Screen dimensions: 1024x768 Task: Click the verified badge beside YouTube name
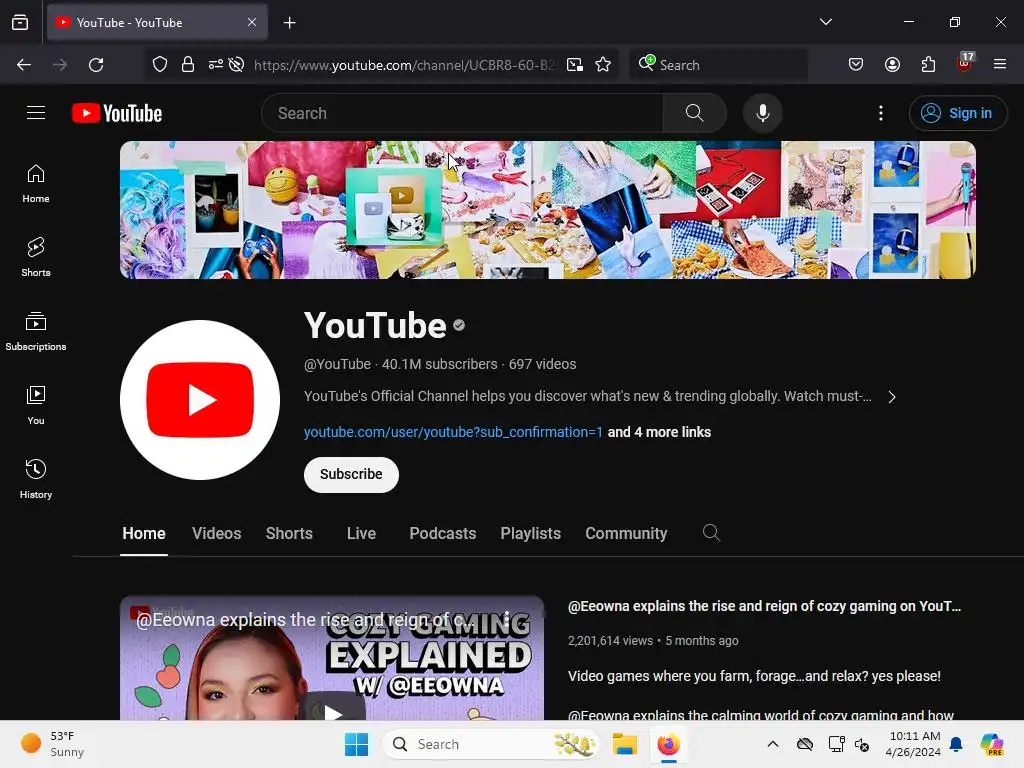pos(459,325)
